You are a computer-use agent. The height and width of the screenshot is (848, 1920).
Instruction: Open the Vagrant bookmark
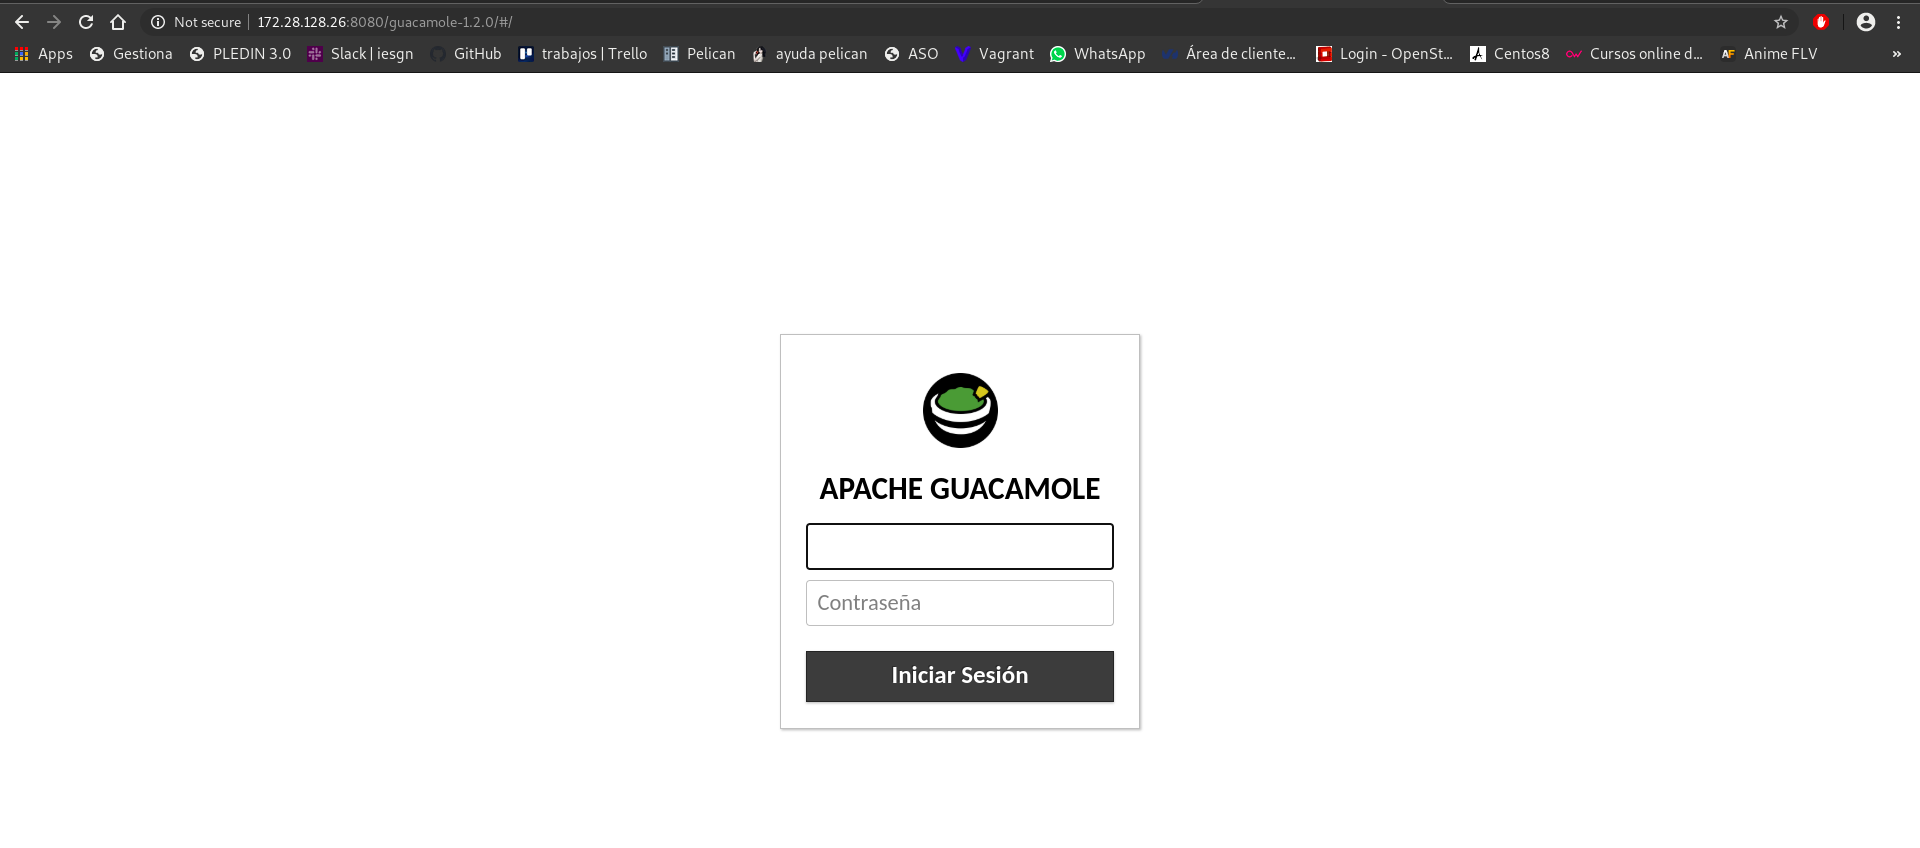pos(995,54)
